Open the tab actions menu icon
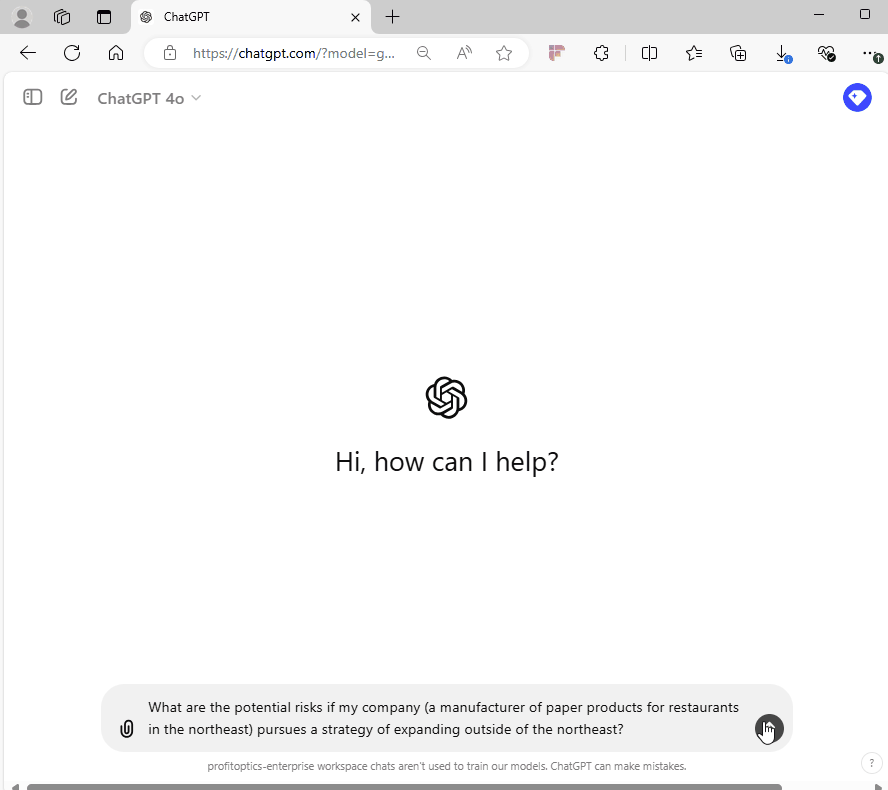This screenshot has height=790, width=888. [x=104, y=17]
